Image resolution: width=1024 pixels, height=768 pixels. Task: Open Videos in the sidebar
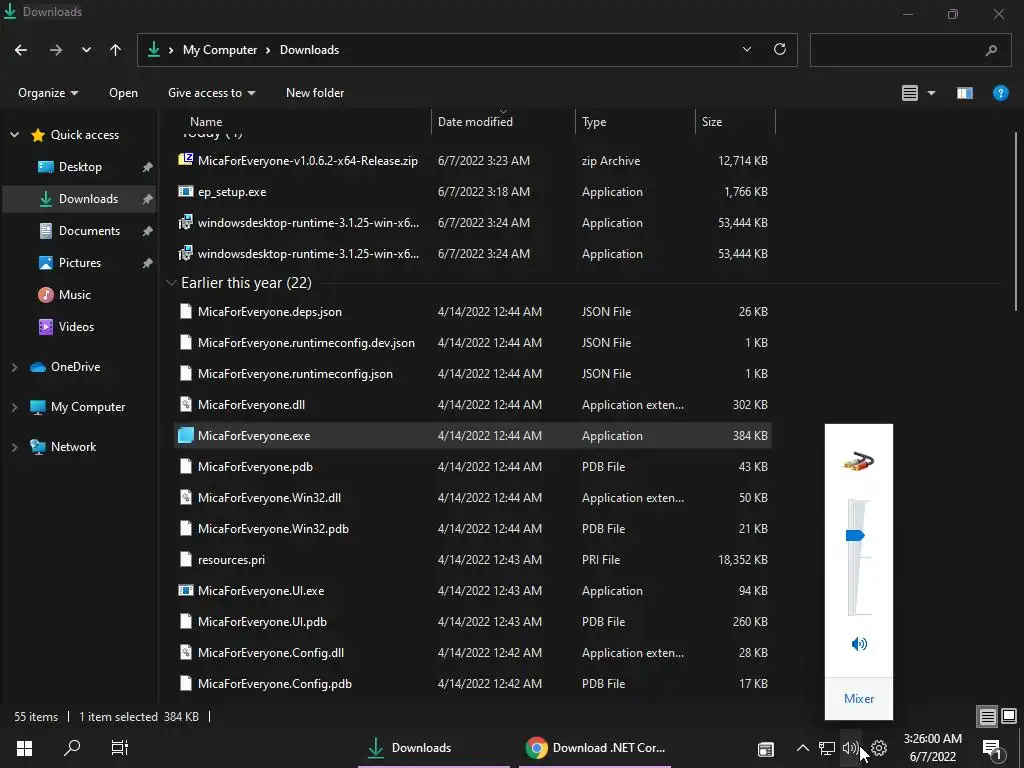click(x=76, y=327)
